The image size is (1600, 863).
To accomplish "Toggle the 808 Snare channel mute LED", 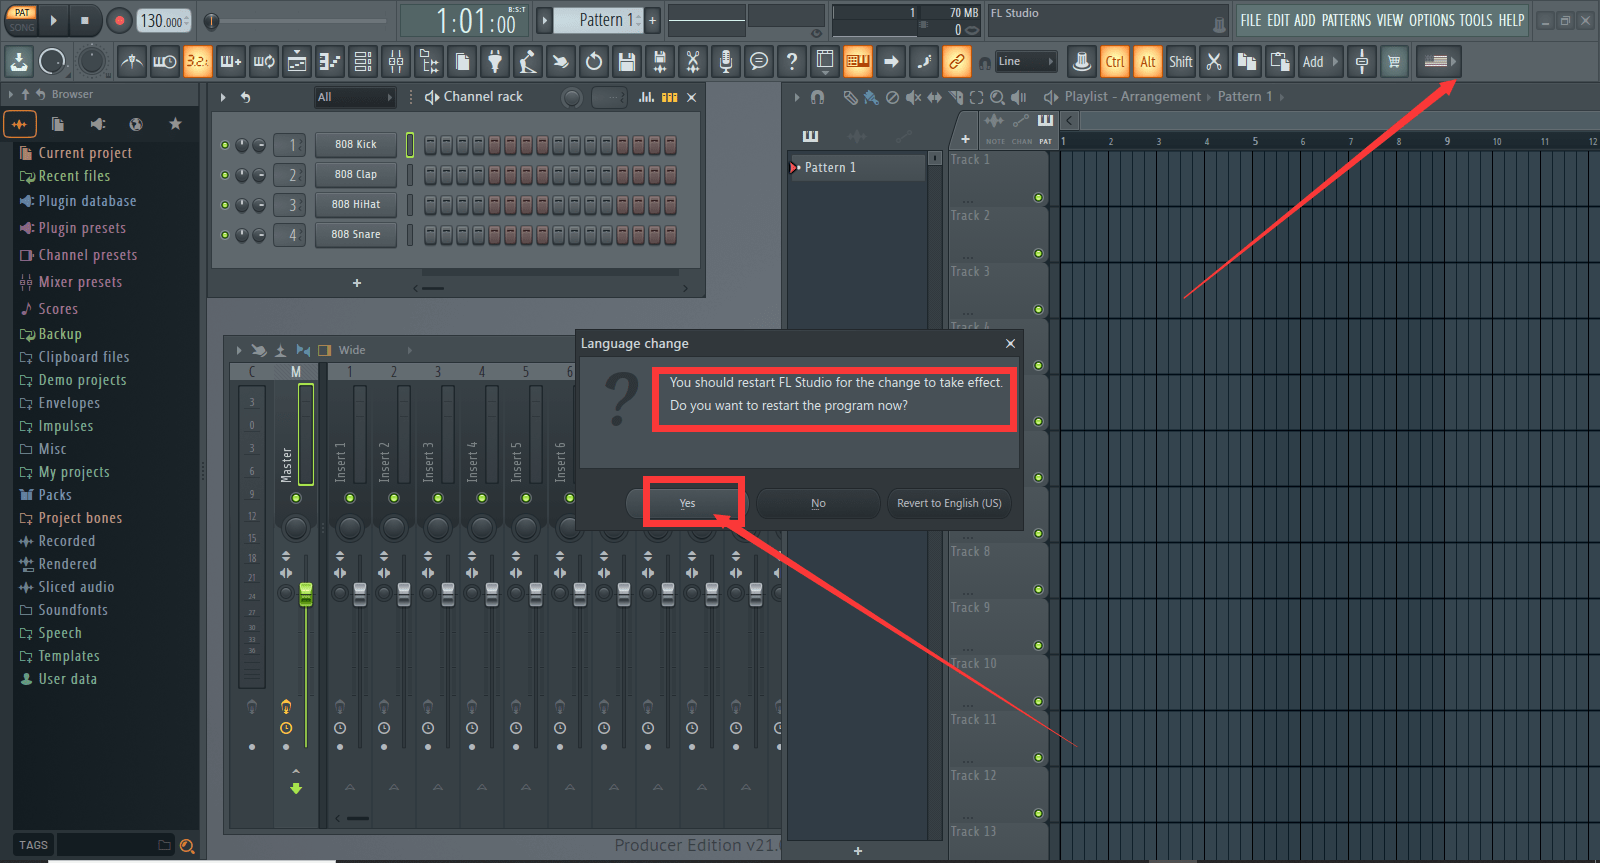I will [225, 235].
